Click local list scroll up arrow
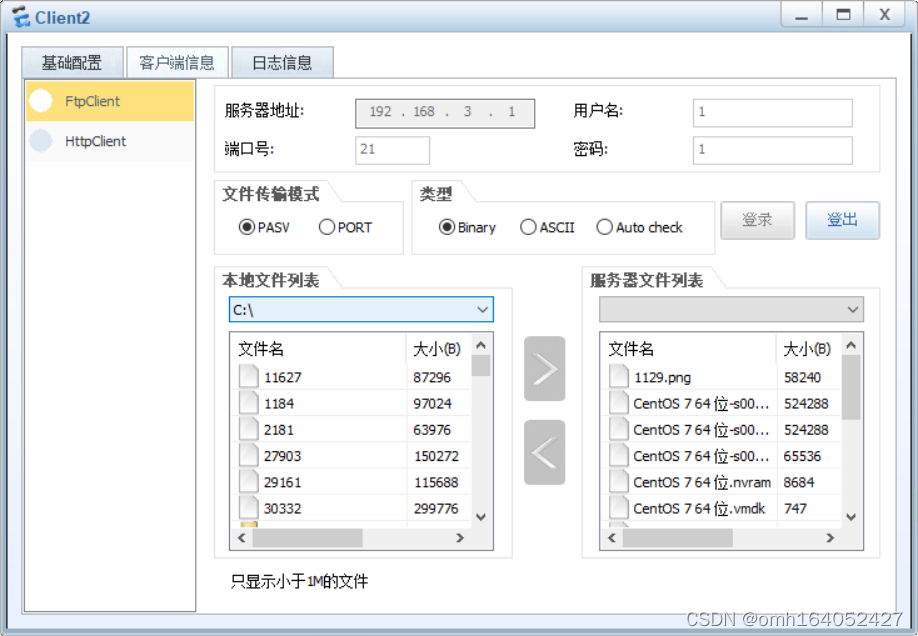918x636 pixels. point(481,345)
